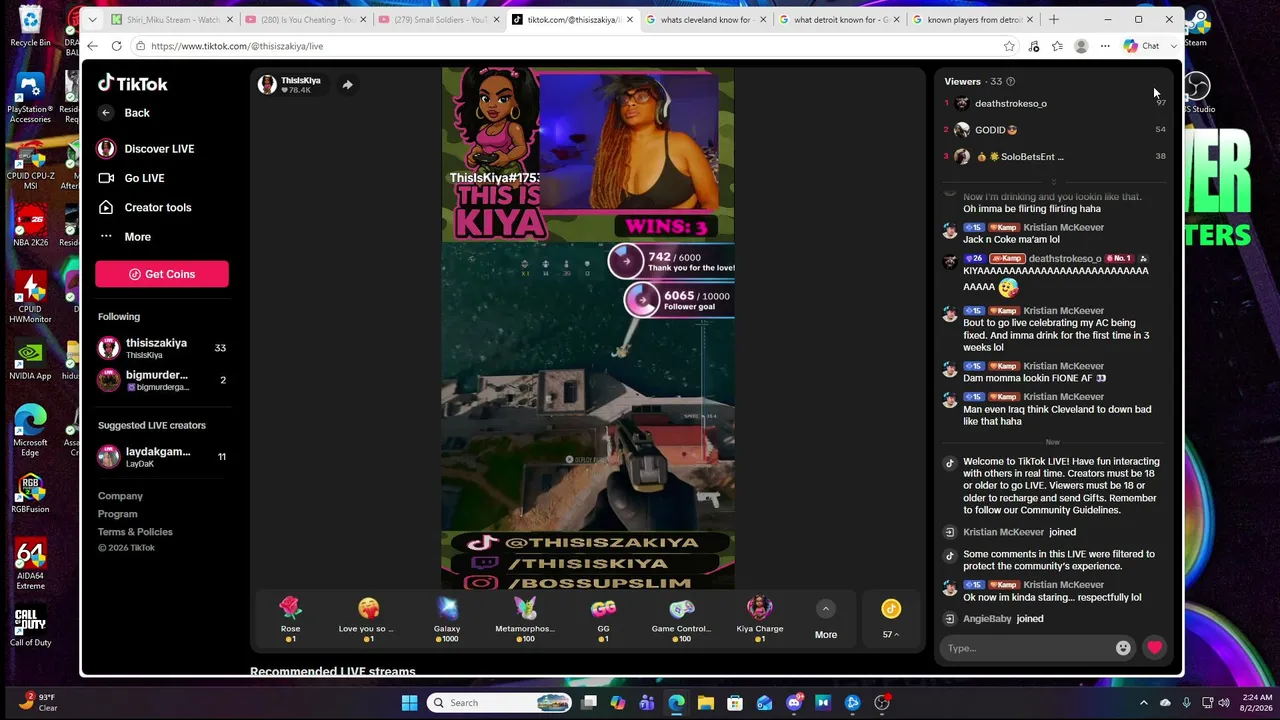
Task: Open laydakgam suggested LIVE creator
Action: point(162,457)
